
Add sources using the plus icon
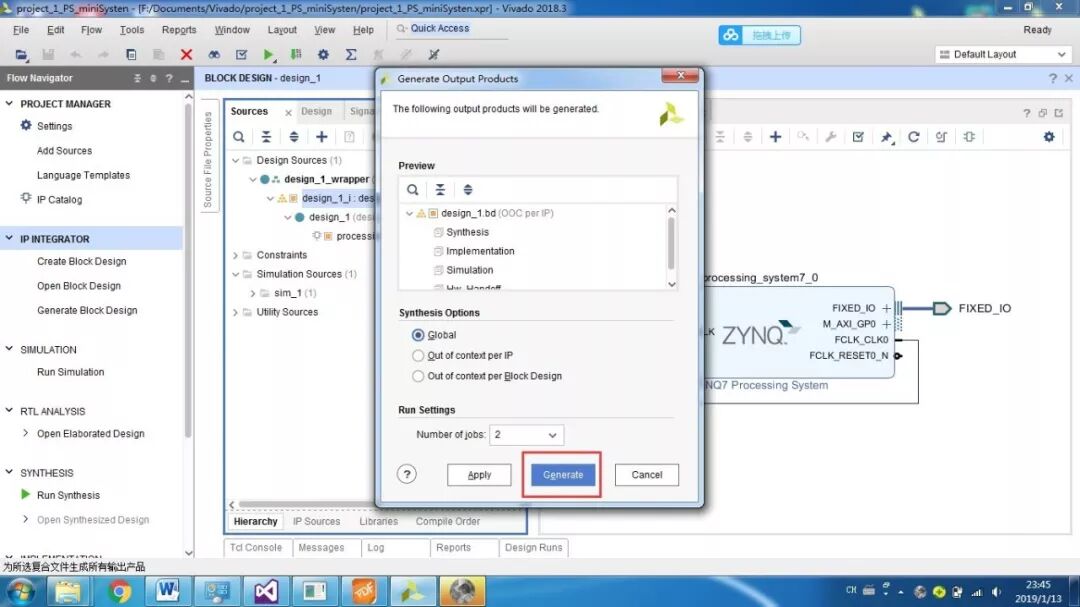(x=322, y=136)
